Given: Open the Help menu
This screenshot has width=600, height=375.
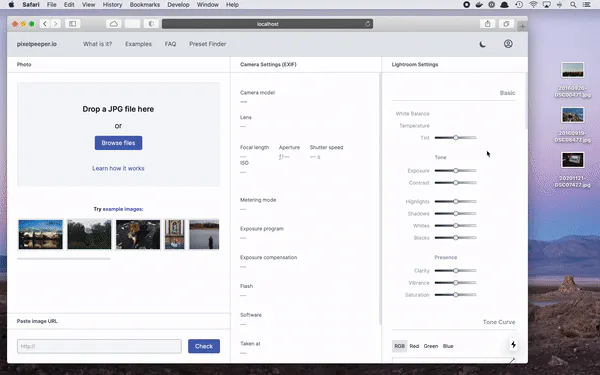Looking at the screenshot, I should coord(232,5).
